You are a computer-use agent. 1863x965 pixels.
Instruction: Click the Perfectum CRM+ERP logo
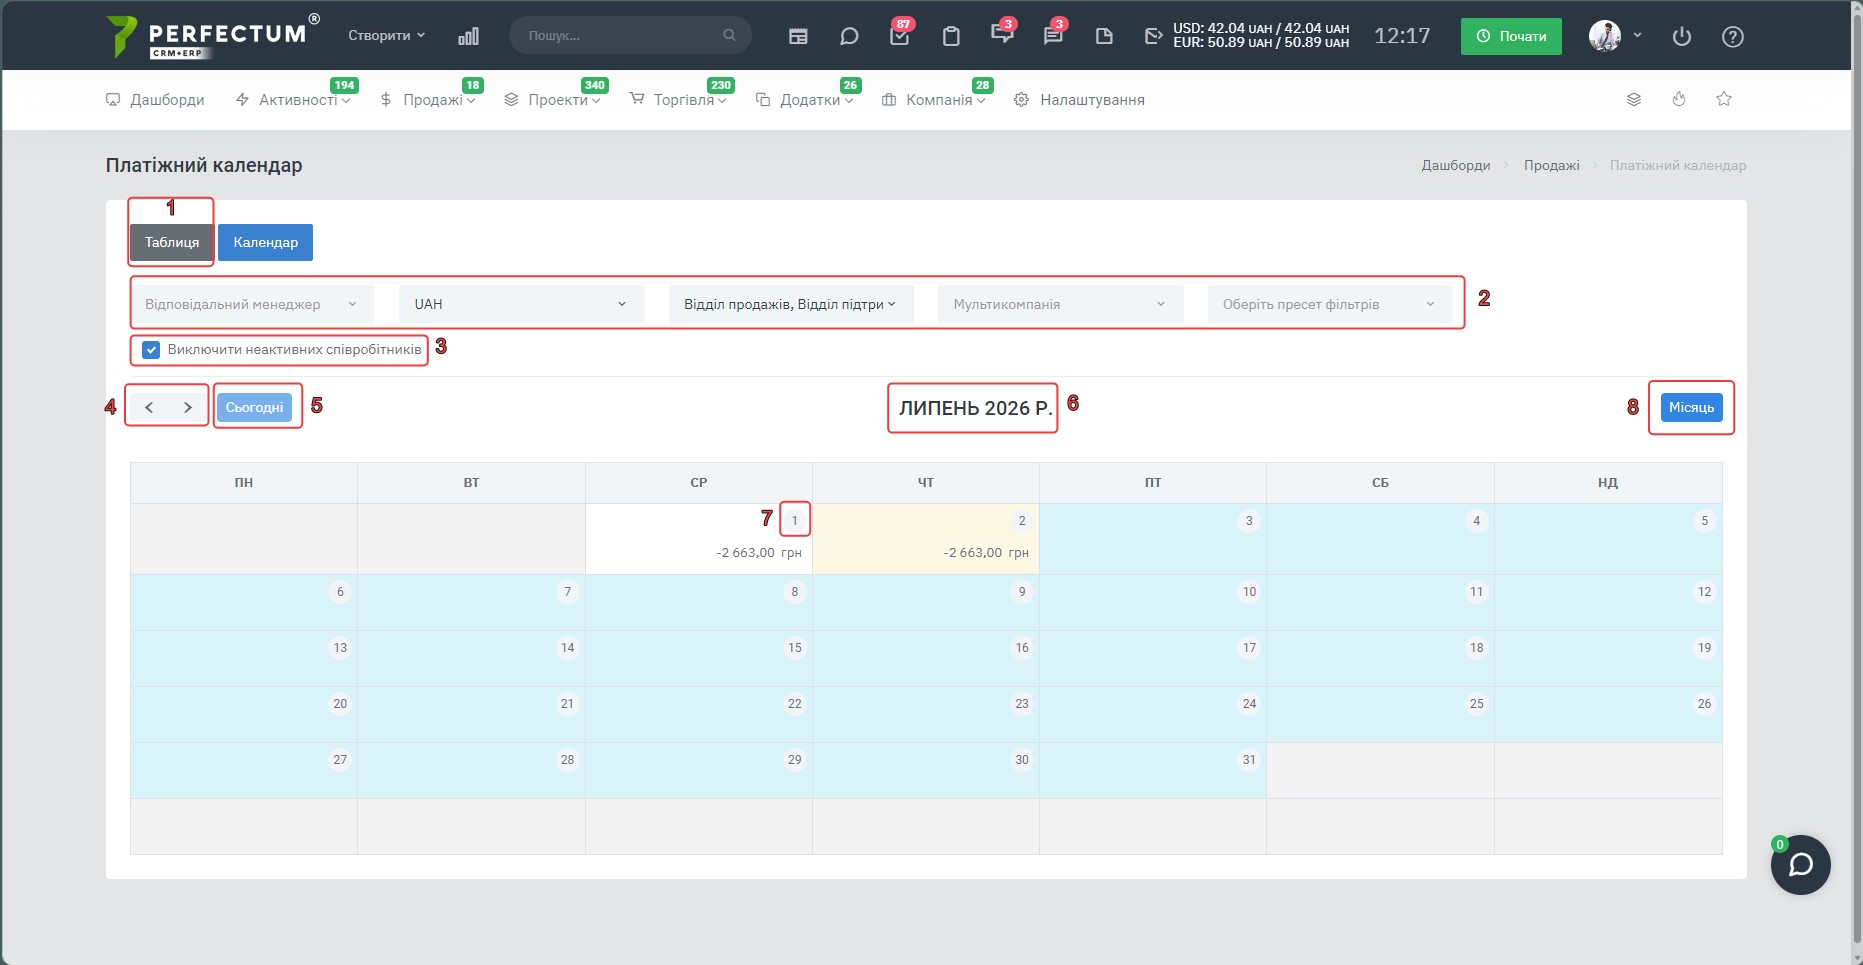(213, 36)
